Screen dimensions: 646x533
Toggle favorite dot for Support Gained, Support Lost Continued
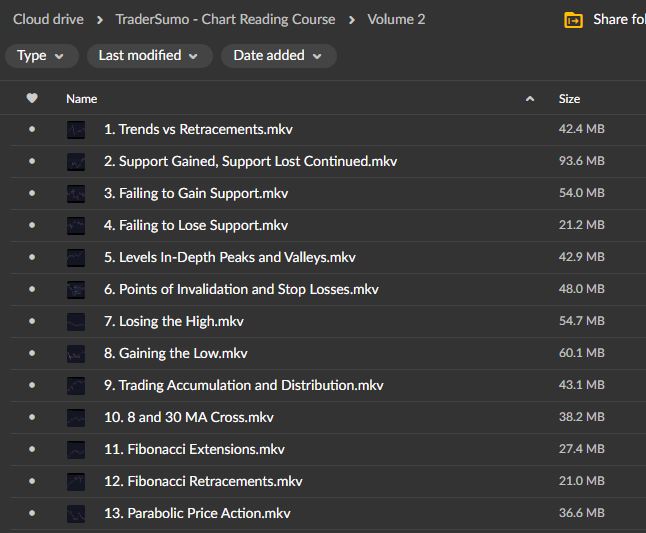[x=32, y=161]
